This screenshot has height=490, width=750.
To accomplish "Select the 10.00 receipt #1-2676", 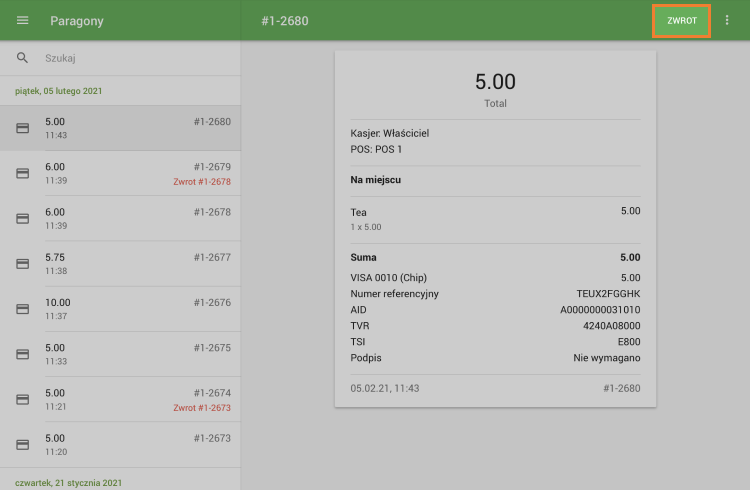I will (x=130, y=309).
